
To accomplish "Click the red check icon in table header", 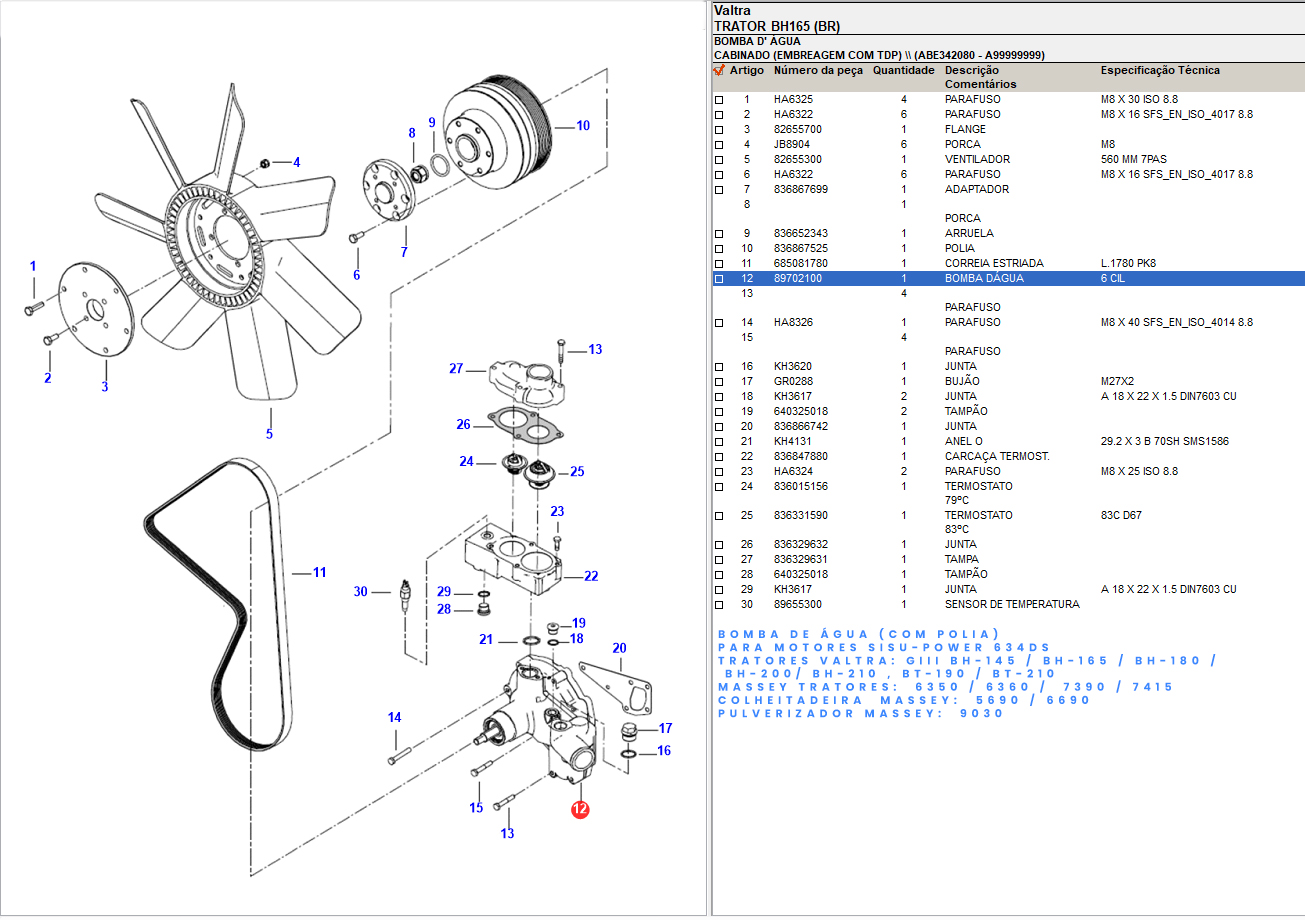I will [718, 71].
